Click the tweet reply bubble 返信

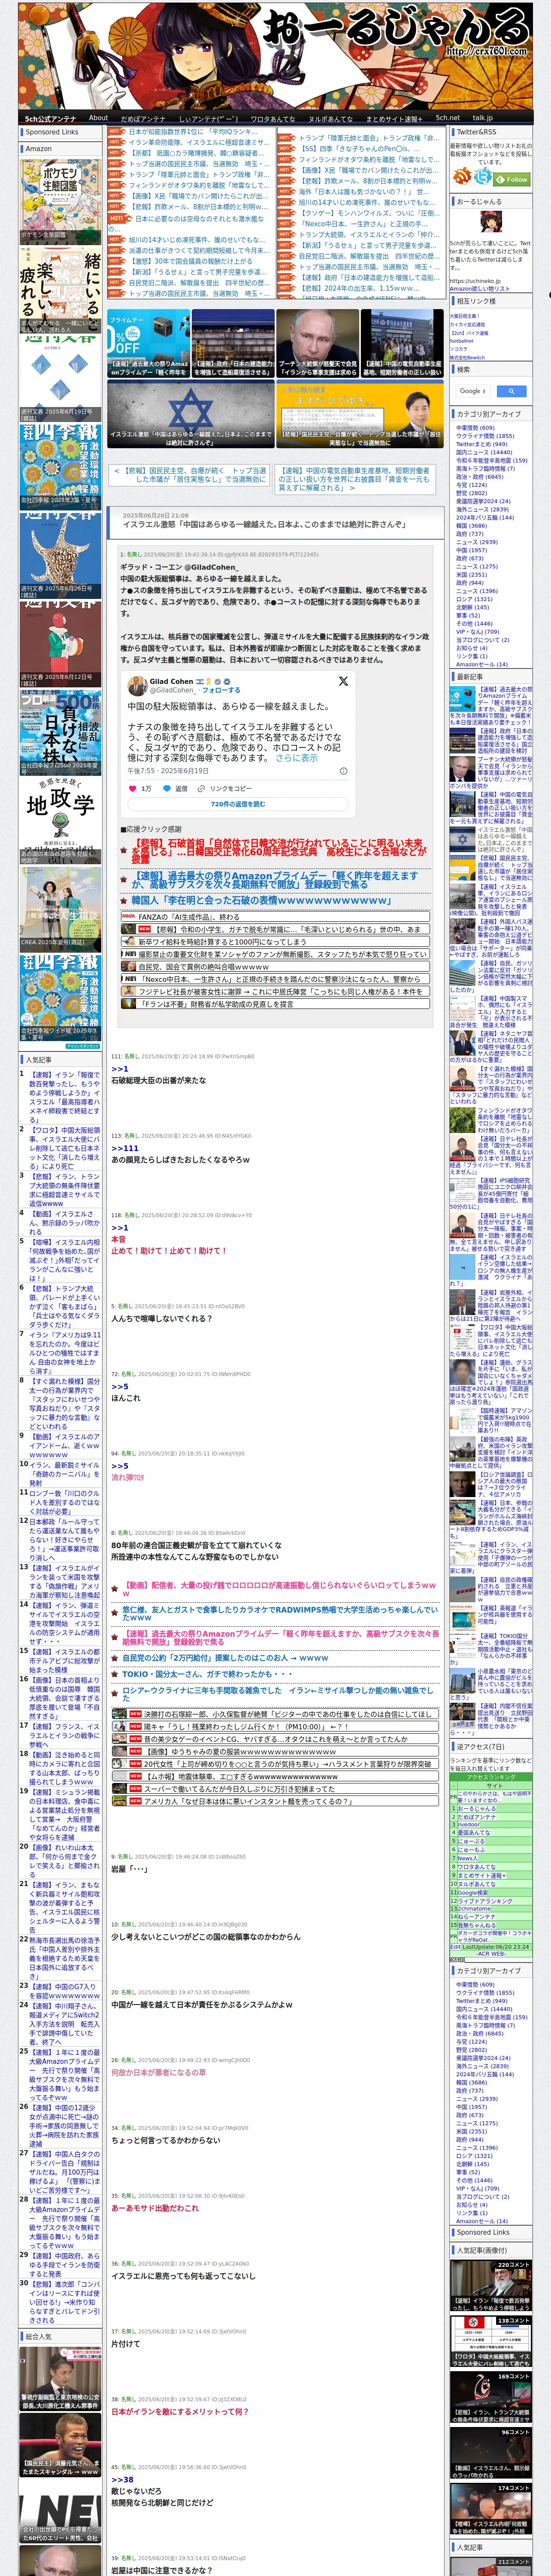175,789
